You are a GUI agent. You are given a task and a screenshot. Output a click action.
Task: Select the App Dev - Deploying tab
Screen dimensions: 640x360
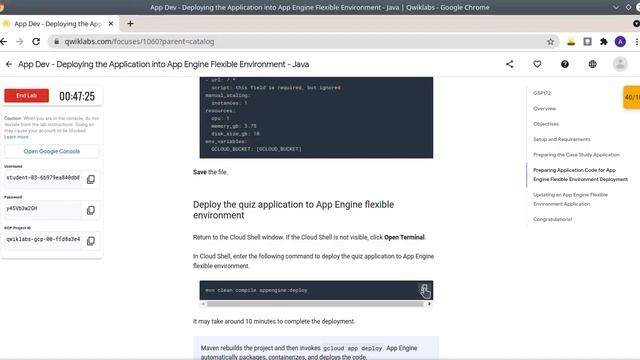click(58, 24)
